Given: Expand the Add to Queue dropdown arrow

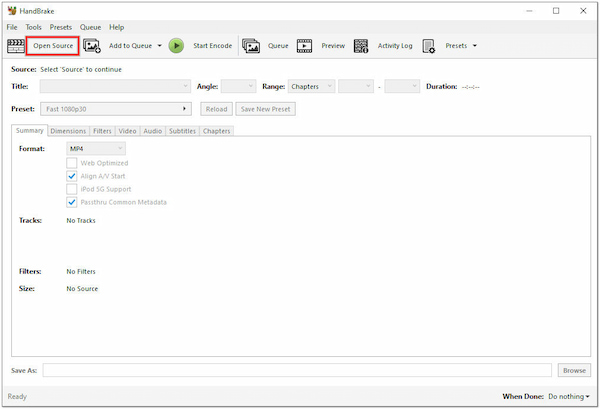Looking at the screenshot, I should [x=160, y=46].
